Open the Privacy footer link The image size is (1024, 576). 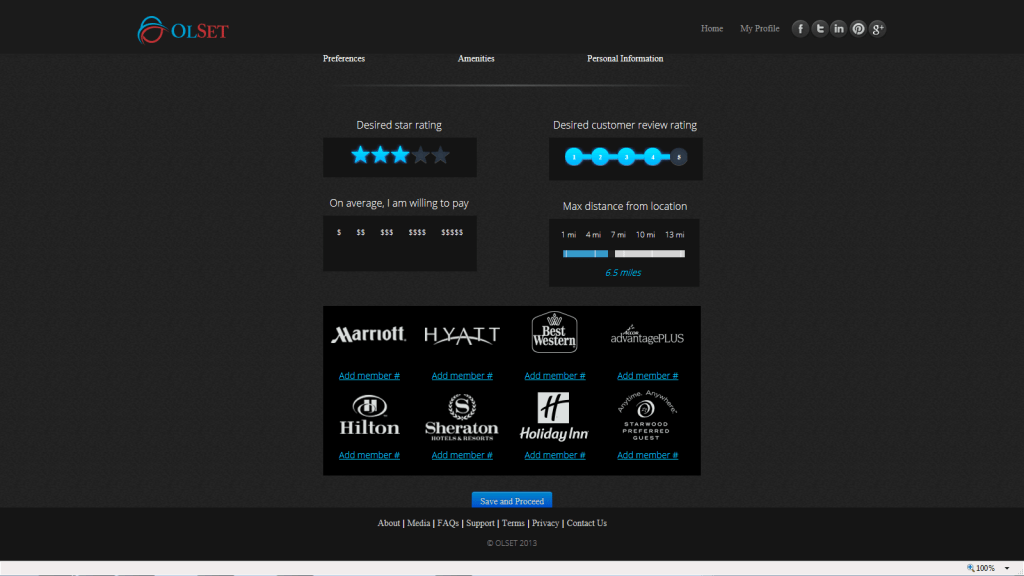[545, 523]
